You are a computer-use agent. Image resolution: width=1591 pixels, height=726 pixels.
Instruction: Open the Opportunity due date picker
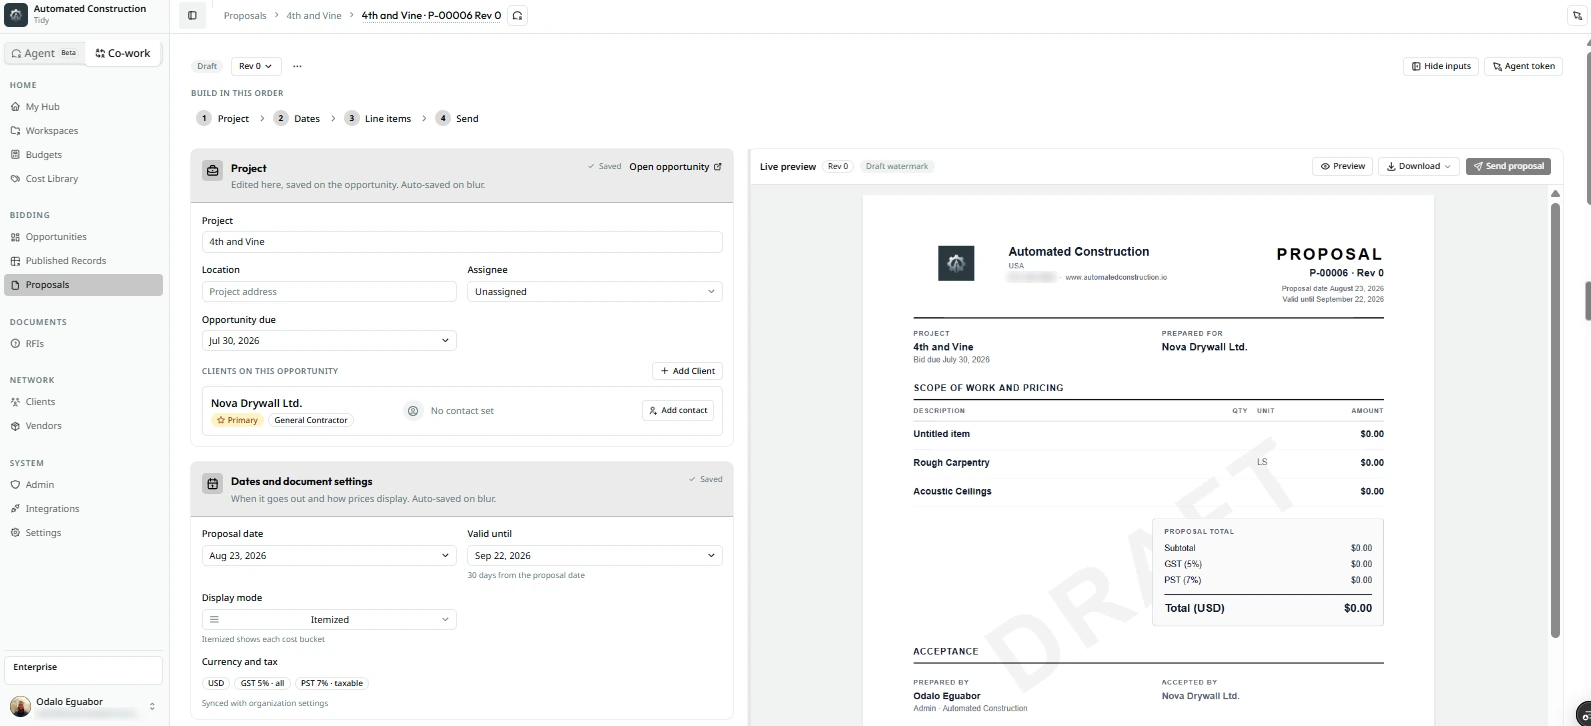click(x=329, y=341)
